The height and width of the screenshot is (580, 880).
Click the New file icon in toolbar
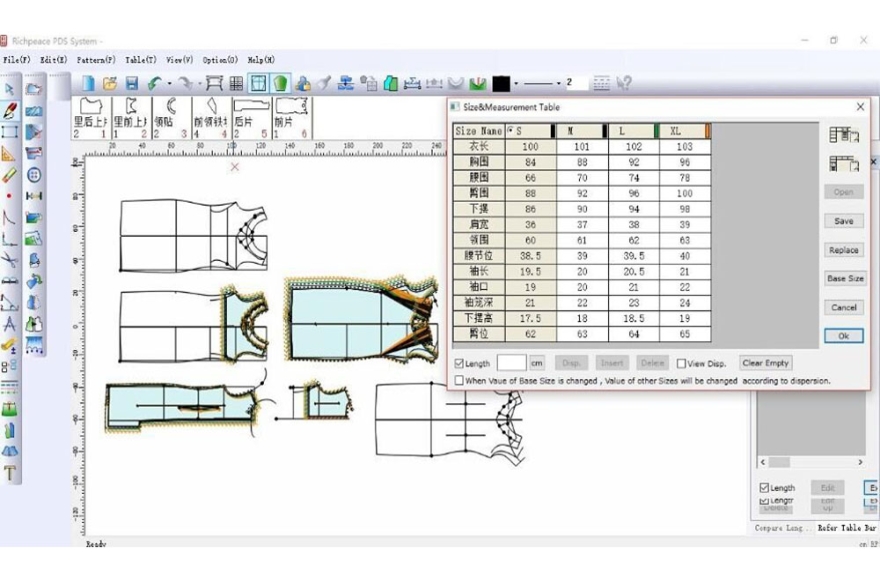click(88, 84)
